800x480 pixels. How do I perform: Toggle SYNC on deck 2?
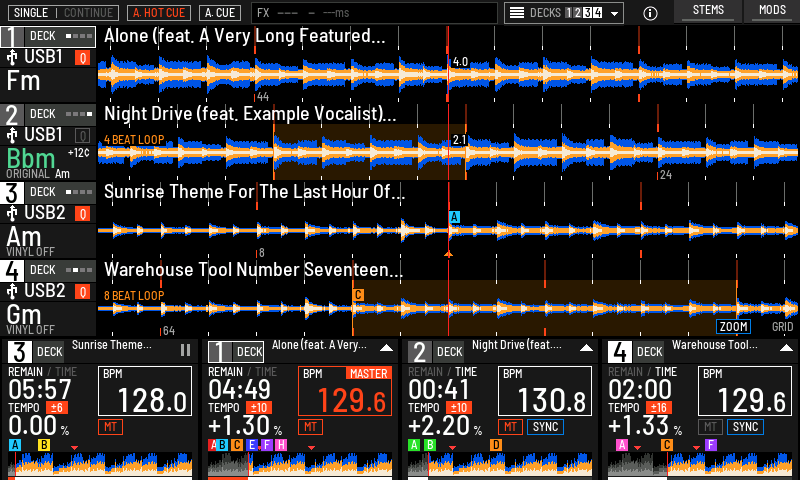coord(545,427)
